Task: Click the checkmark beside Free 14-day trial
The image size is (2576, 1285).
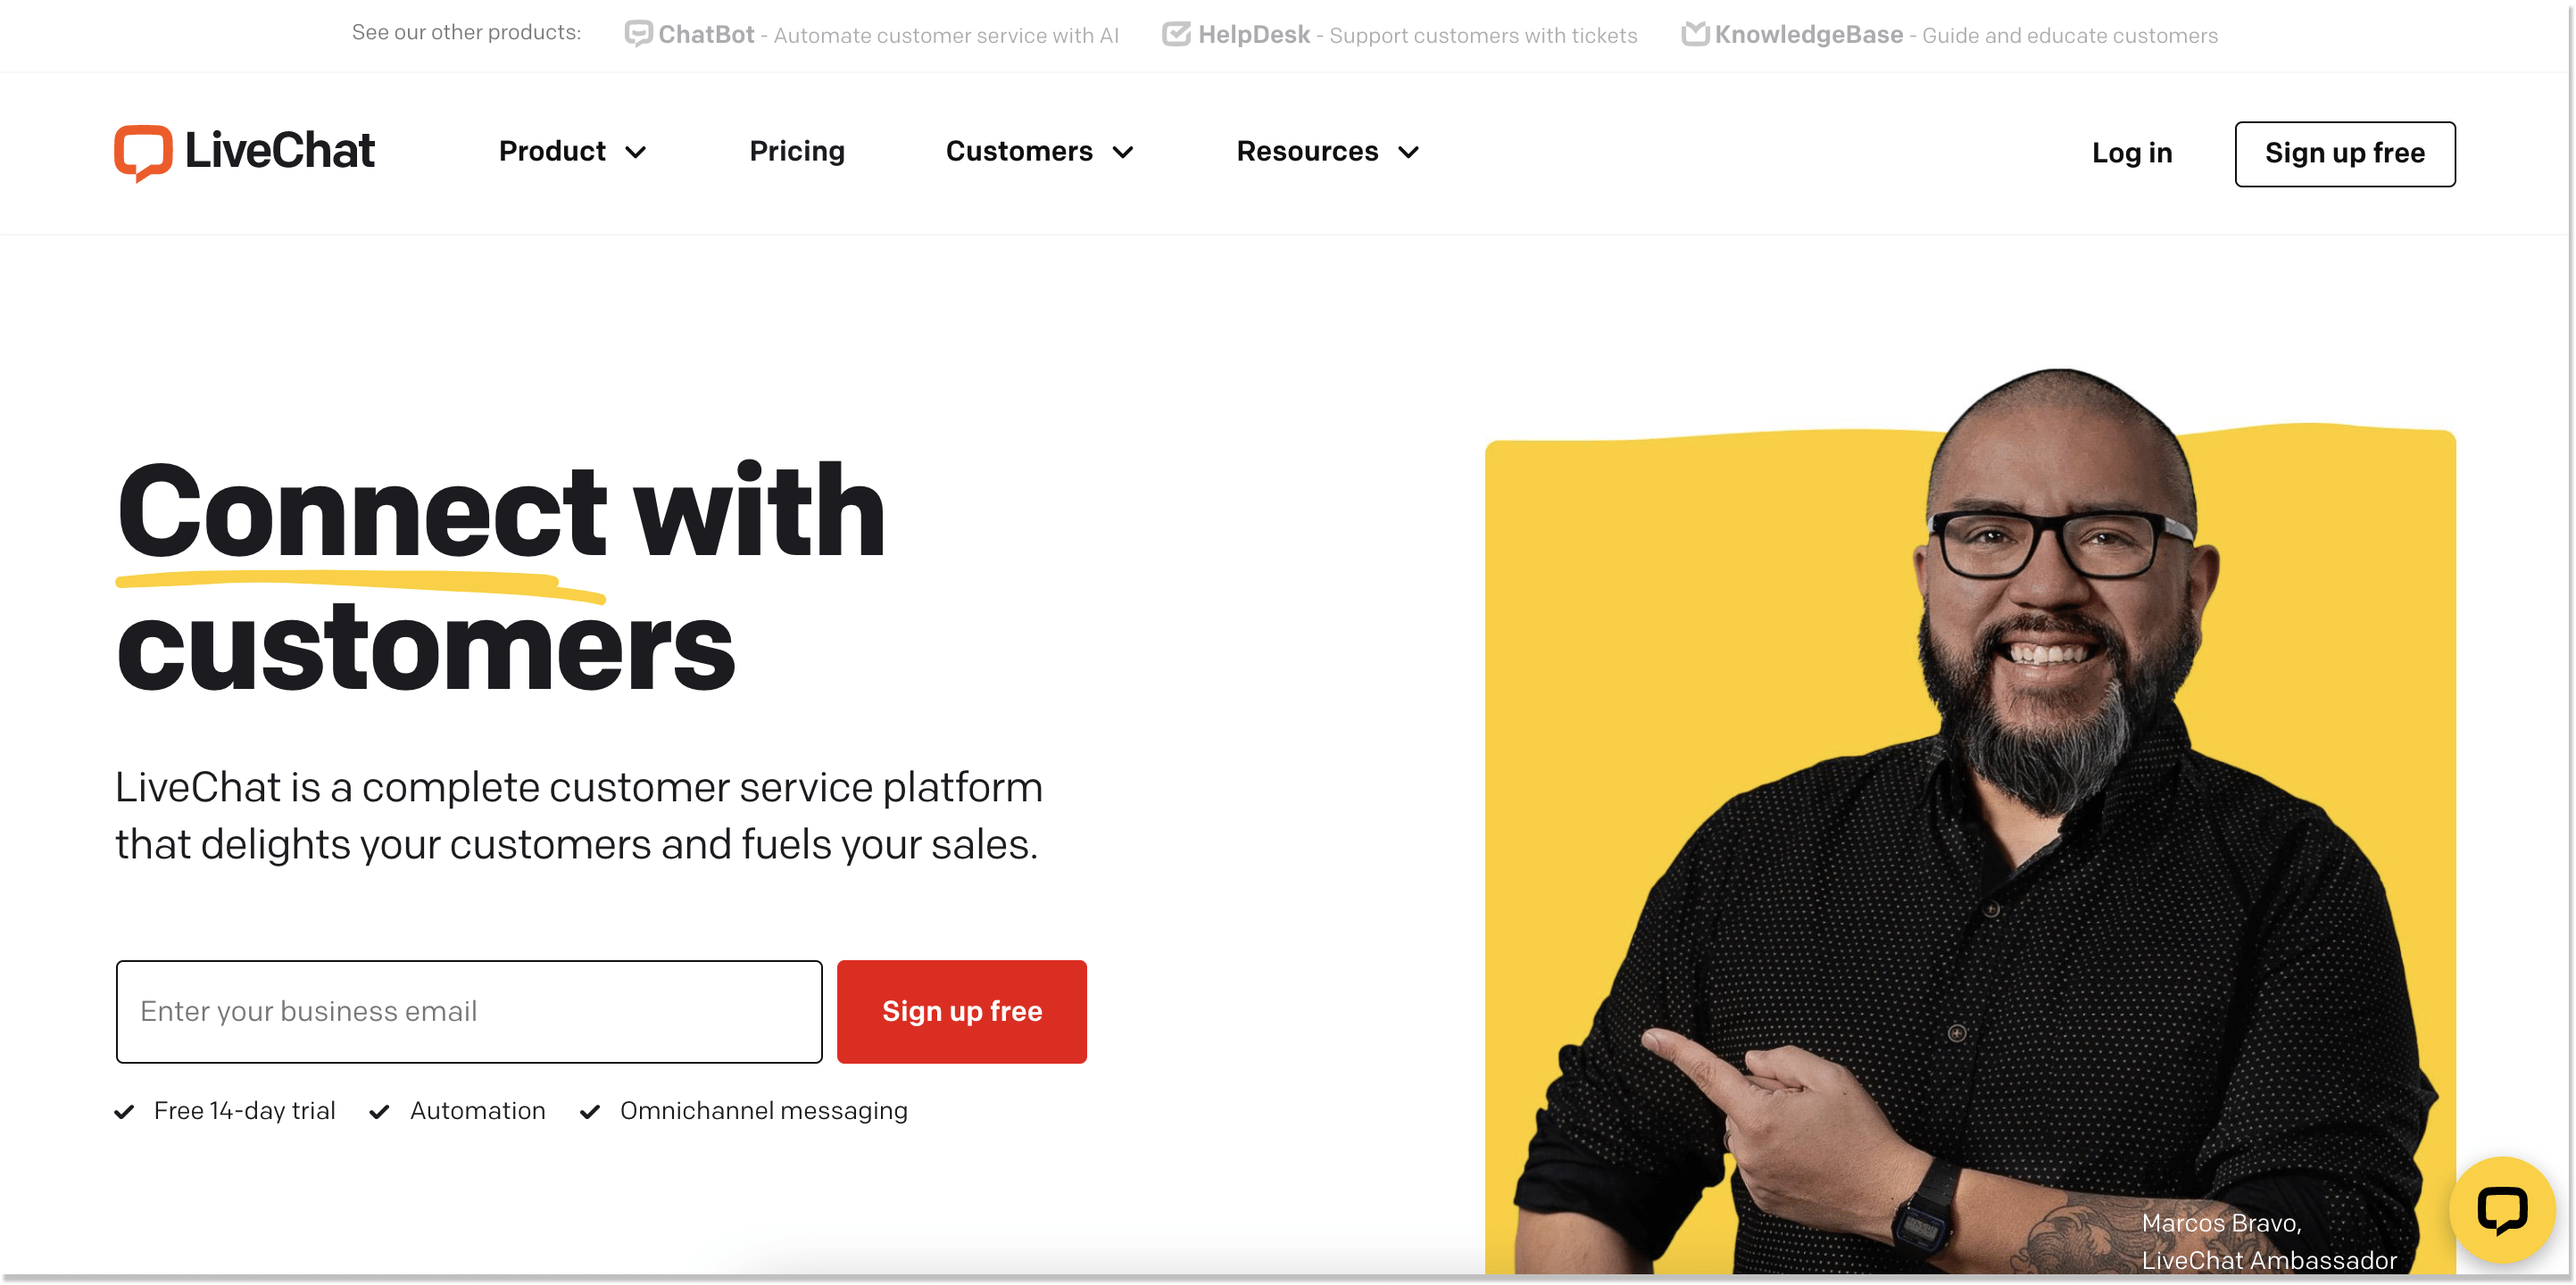Action: (x=124, y=1112)
